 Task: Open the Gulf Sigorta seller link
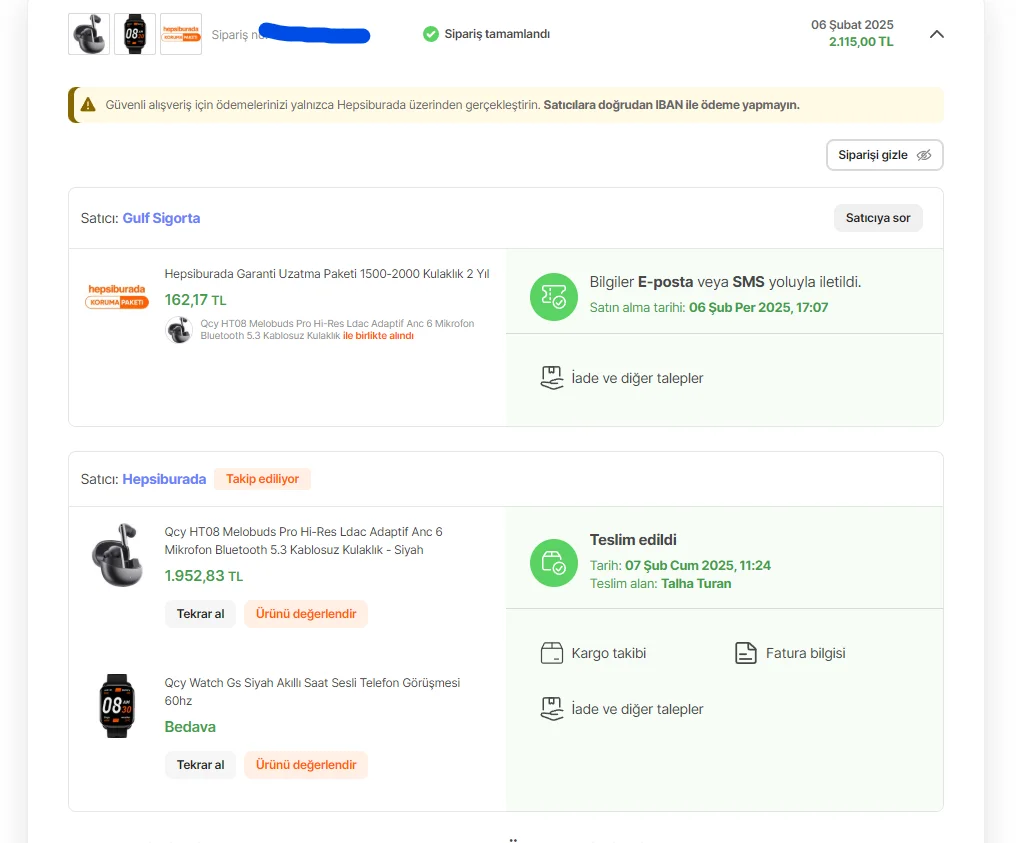(x=161, y=218)
